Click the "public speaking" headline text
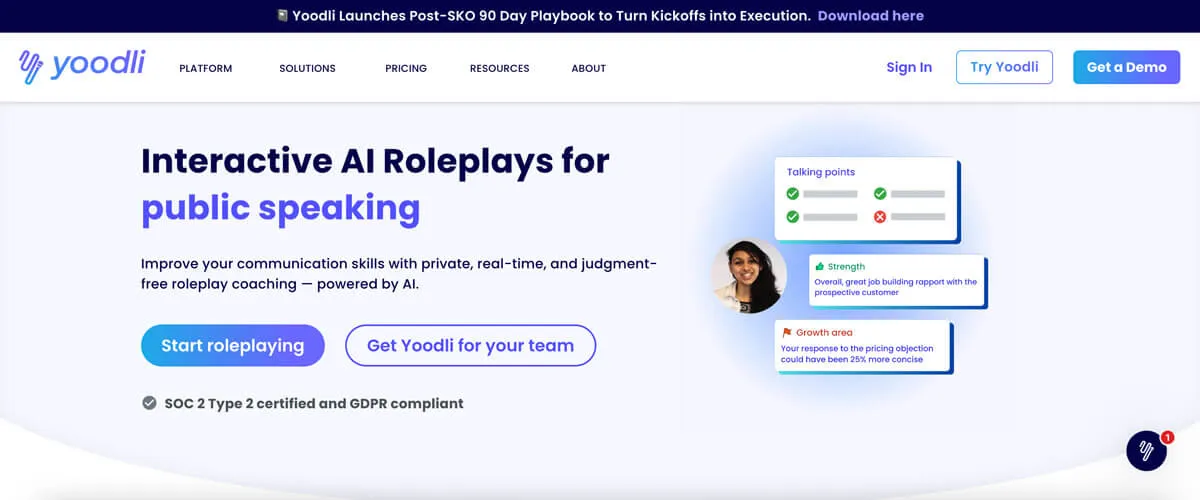 [281, 208]
